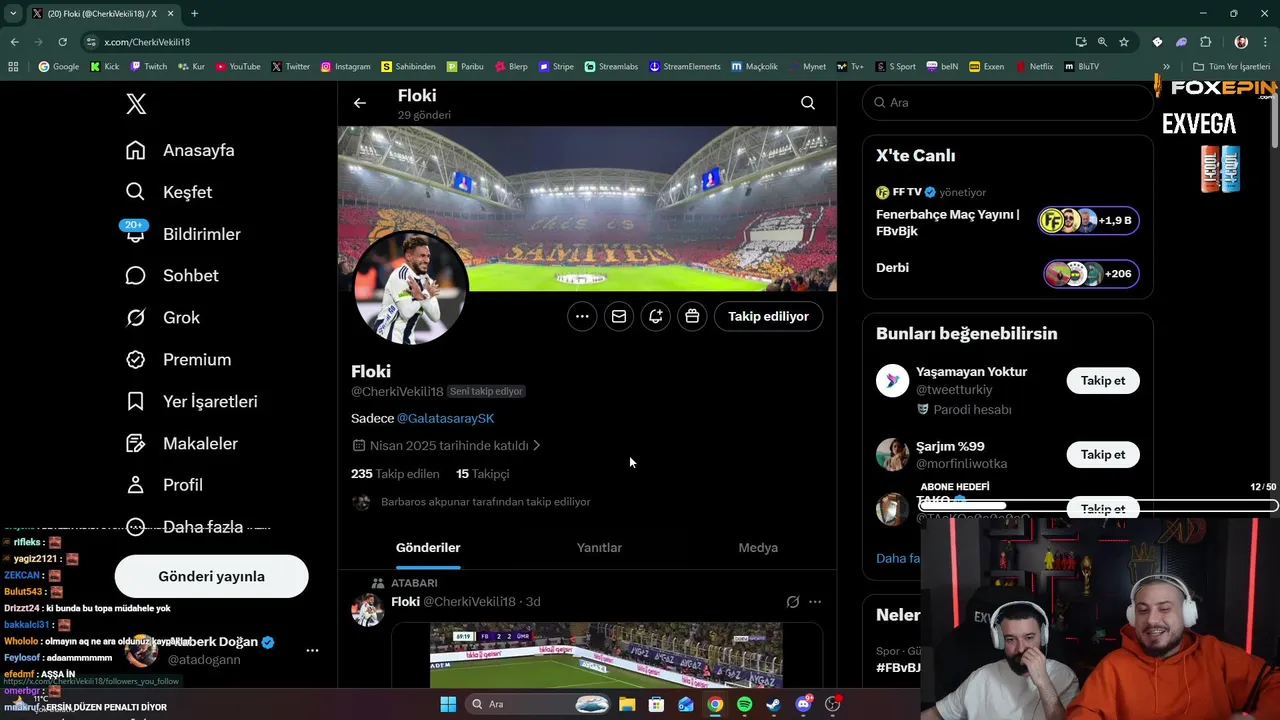Viewport: 1280px width, 720px height.
Task: Open Sohbet messages
Action: click(x=171, y=275)
